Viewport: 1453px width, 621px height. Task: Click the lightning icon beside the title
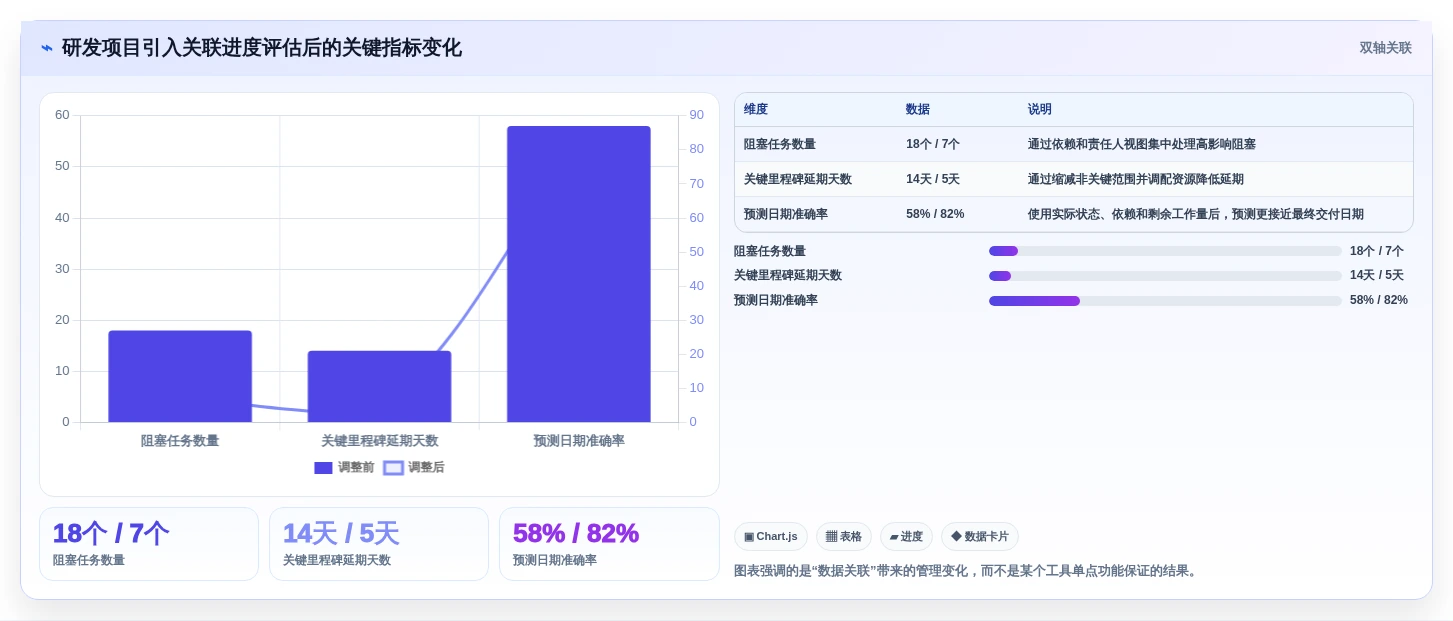coord(46,48)
